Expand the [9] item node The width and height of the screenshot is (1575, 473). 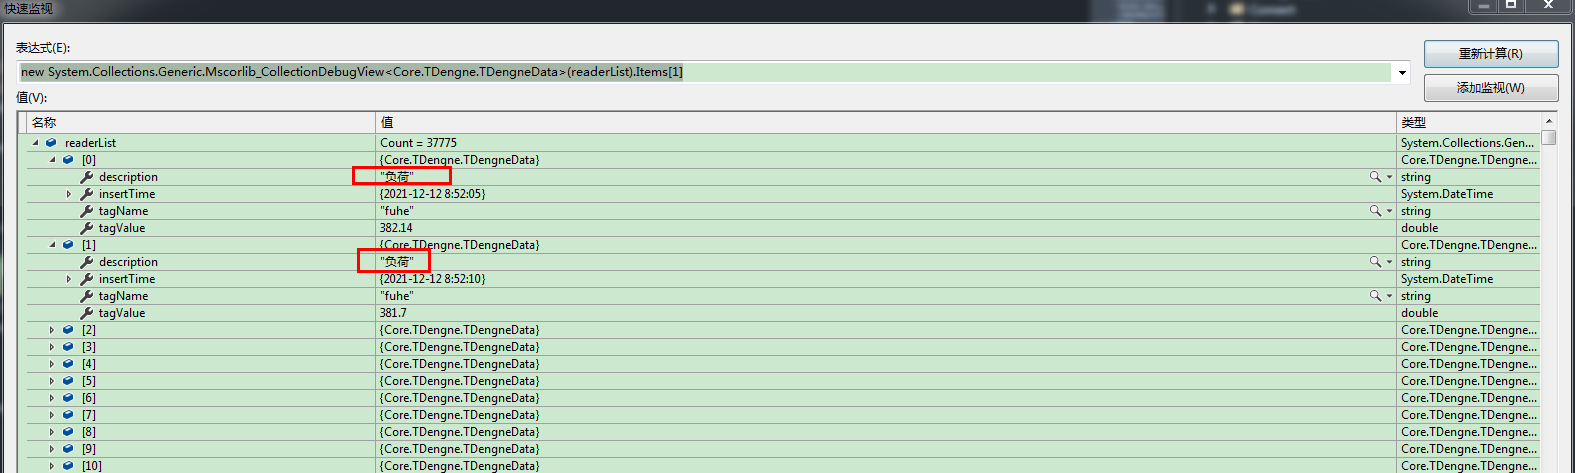[x=52, y=449]
